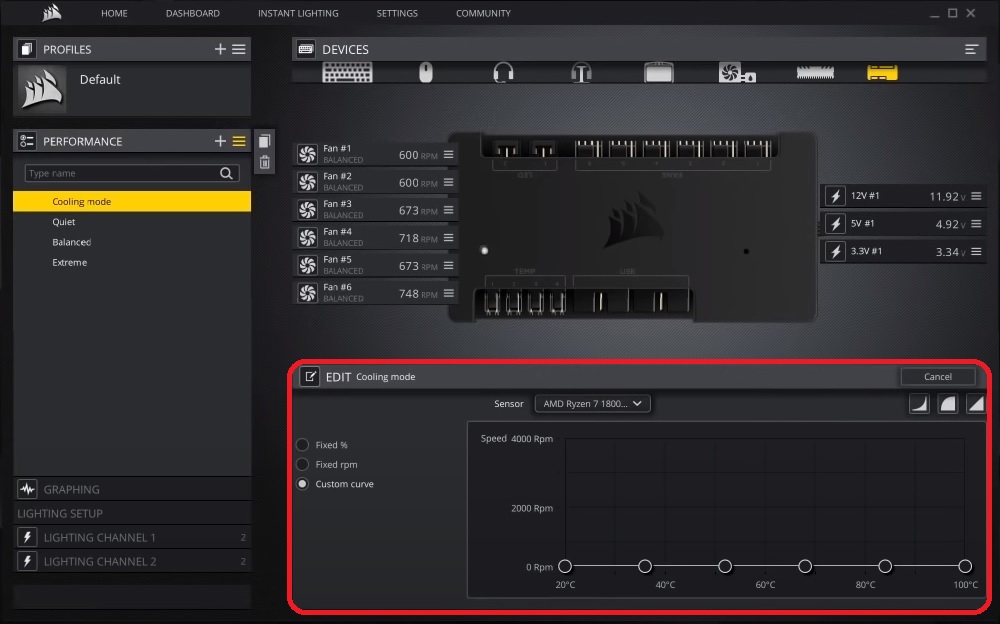
Task: Select the Custom curve option
Action: point(302,484)
